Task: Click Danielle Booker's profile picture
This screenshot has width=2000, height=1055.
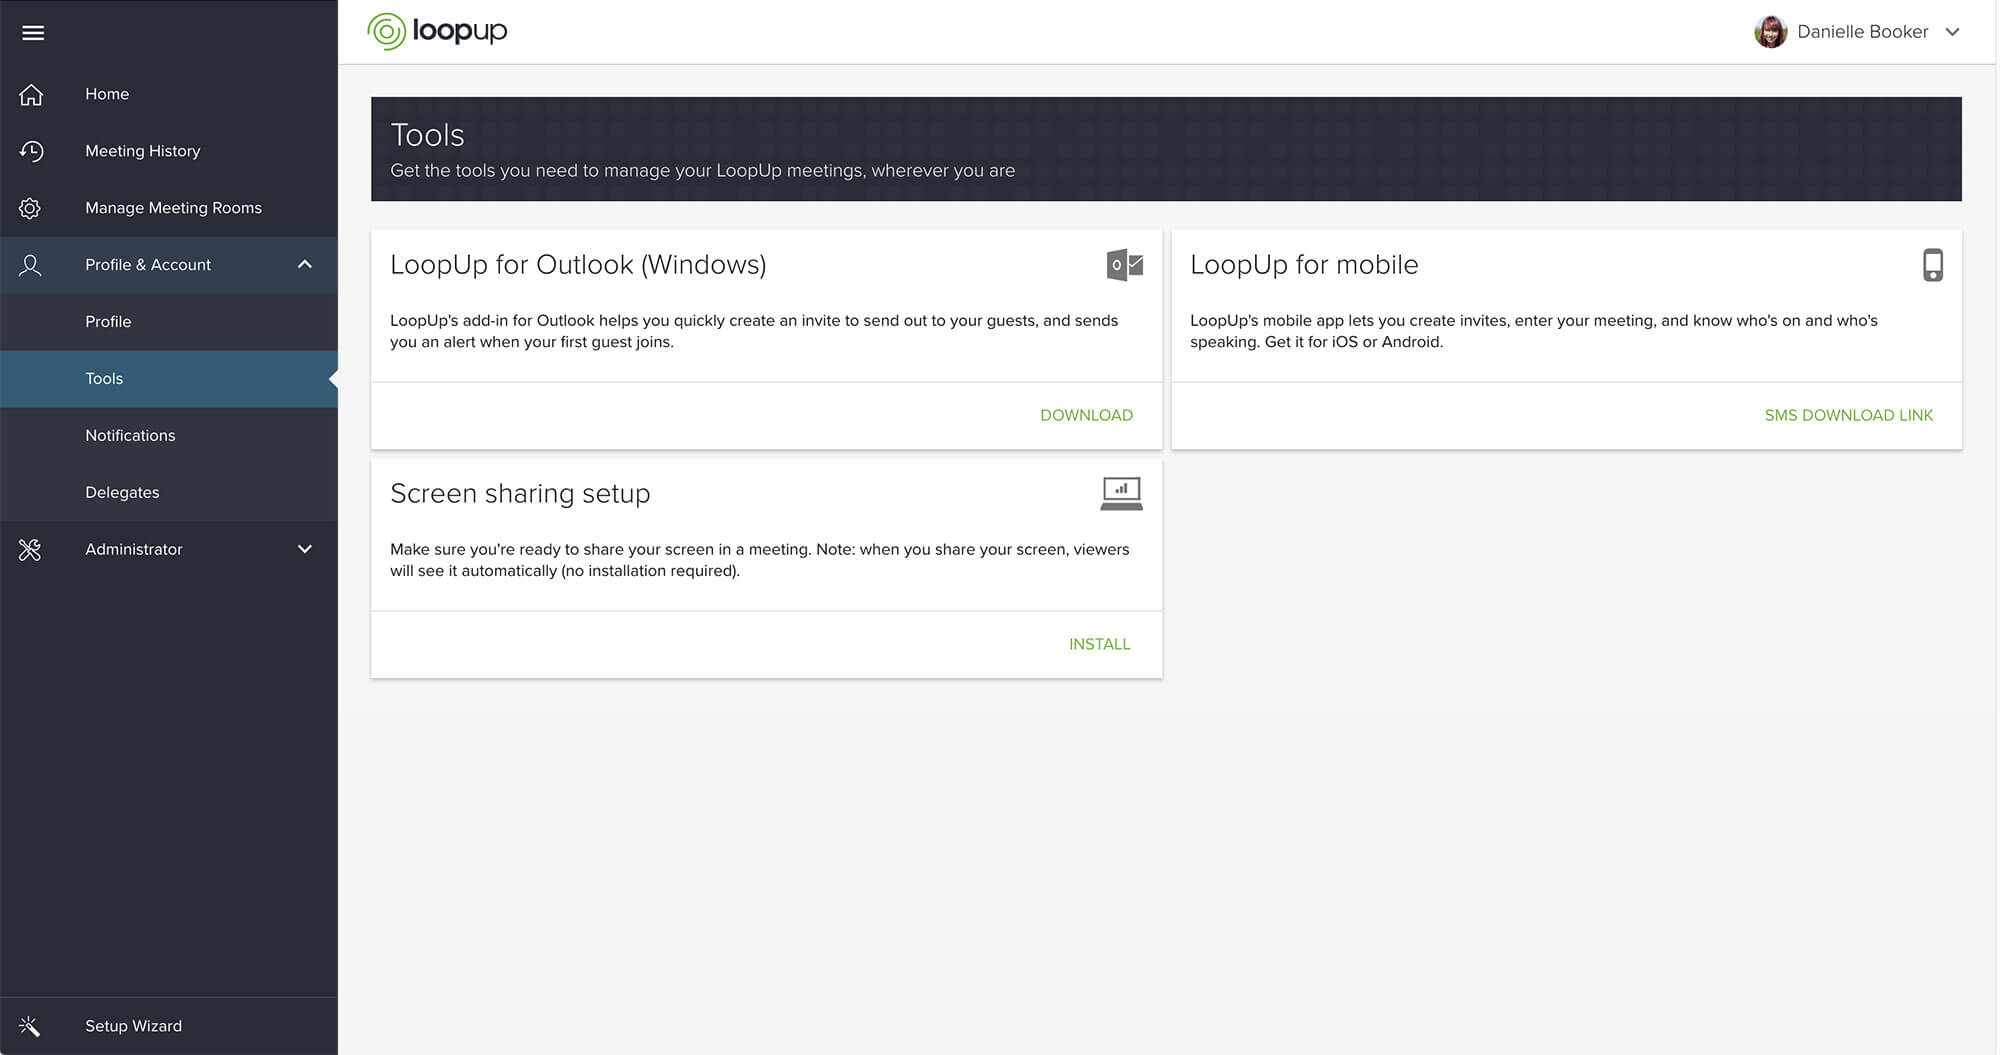Action: coord(1770,31)
